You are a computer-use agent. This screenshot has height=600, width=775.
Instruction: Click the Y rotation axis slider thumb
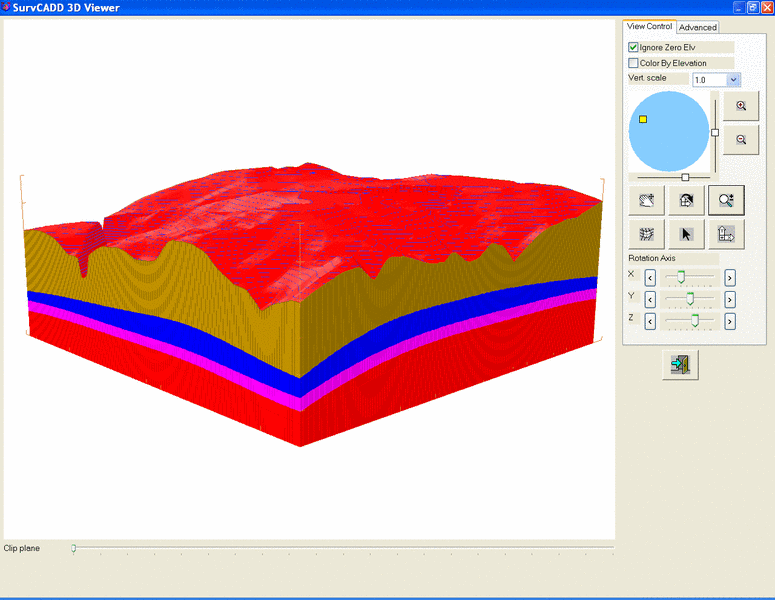coord(690,299)
